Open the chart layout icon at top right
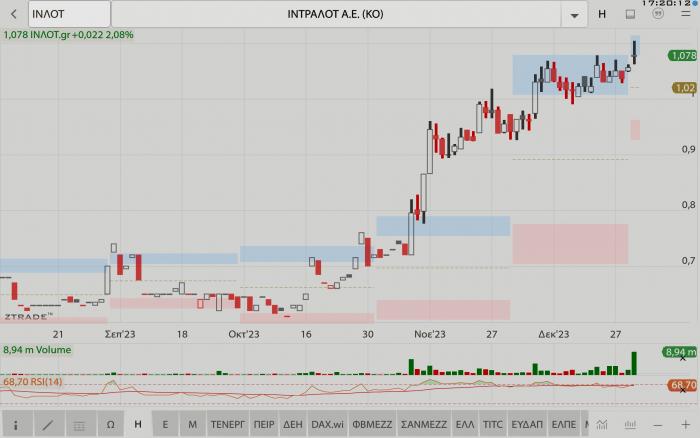This screenshot has height=438, width=700. pyautogui.click(x=630, y=15)
